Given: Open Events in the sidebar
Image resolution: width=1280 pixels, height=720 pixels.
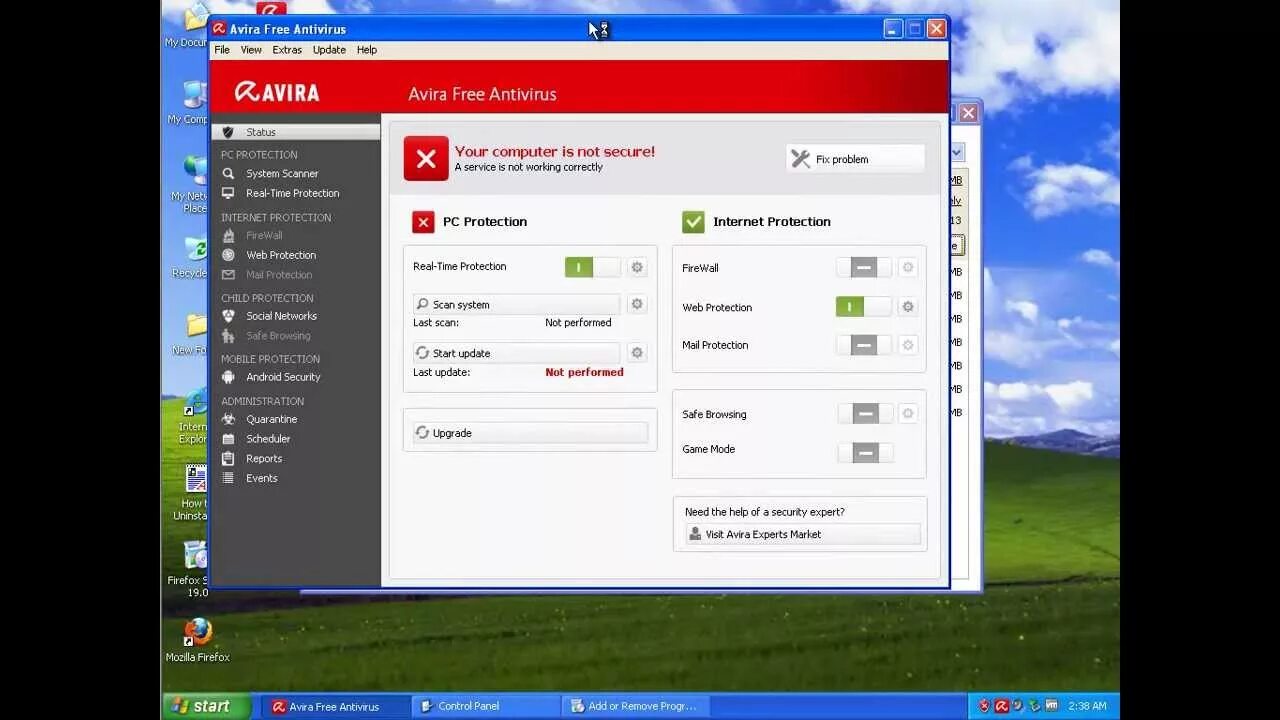Looking at the screenshot, I should (262, 478).
